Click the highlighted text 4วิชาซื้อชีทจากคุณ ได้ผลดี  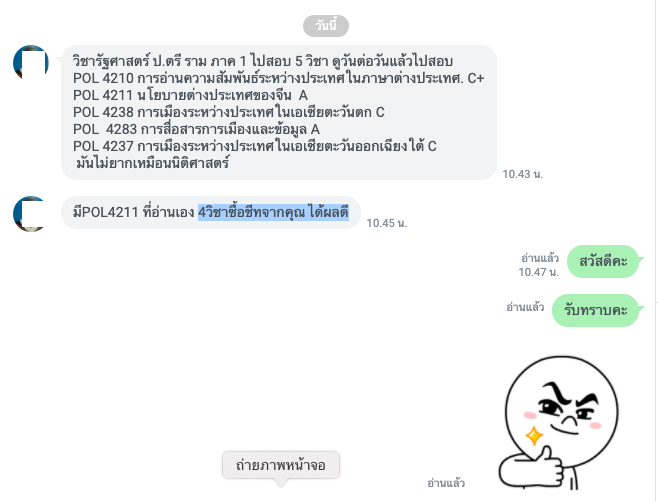[274, 212]
